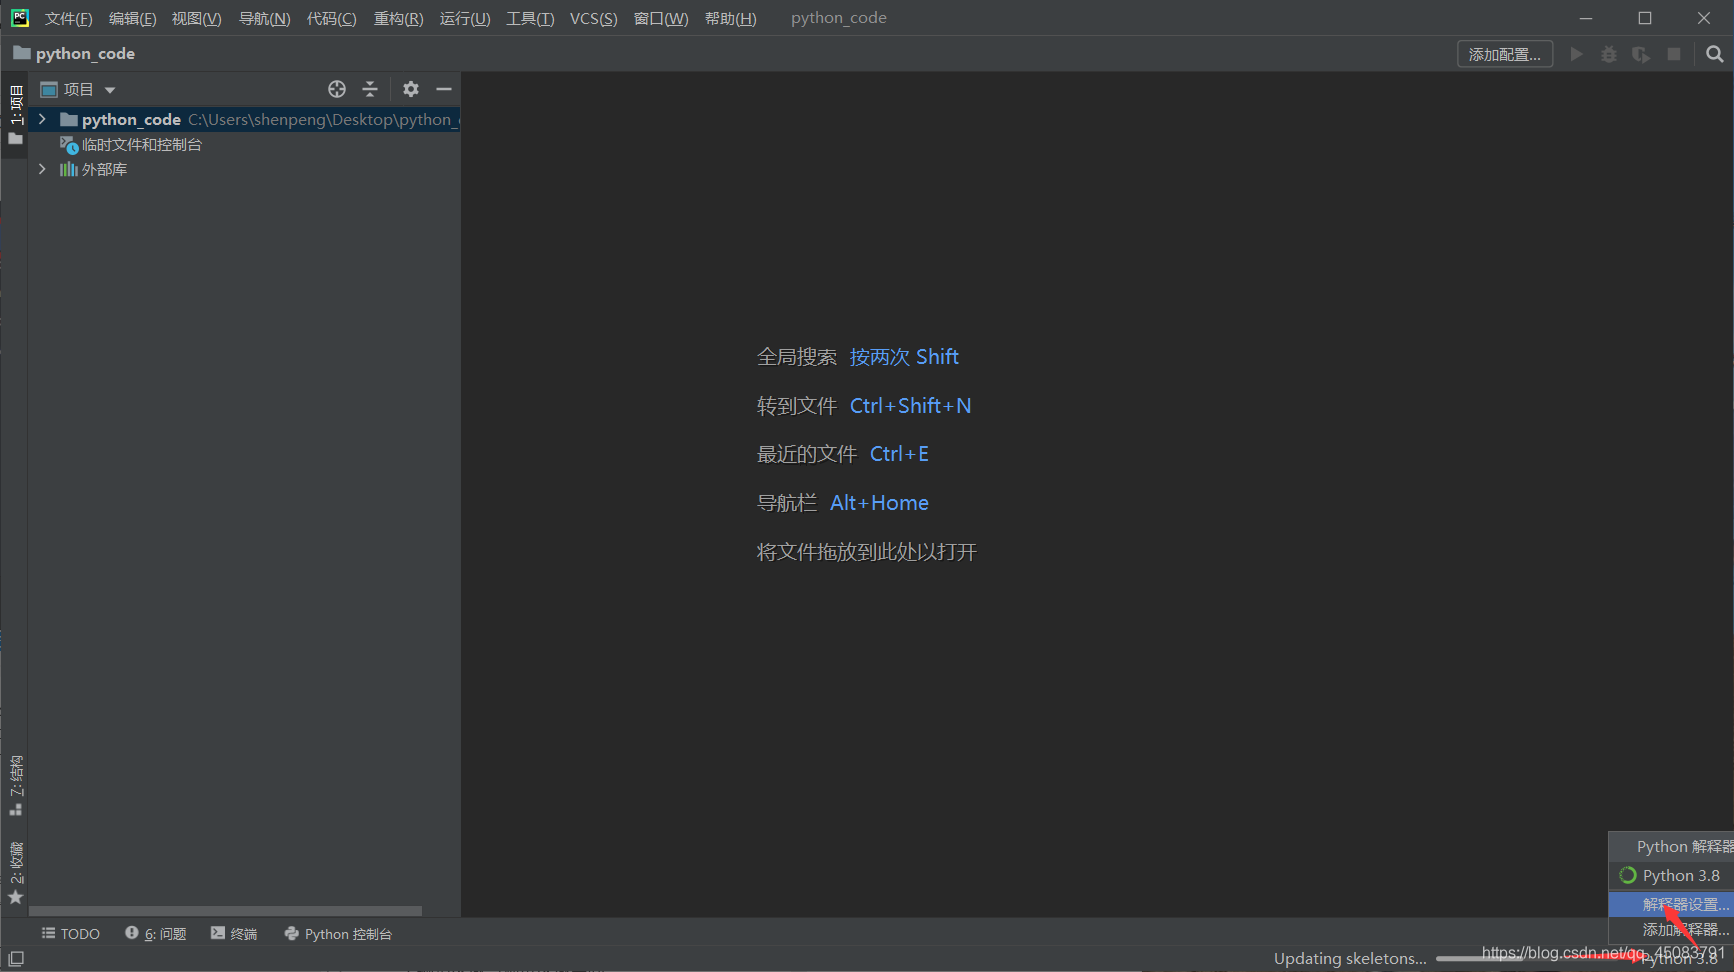
Task: Open the TODO tool window tab
Action: click(70, 933)
